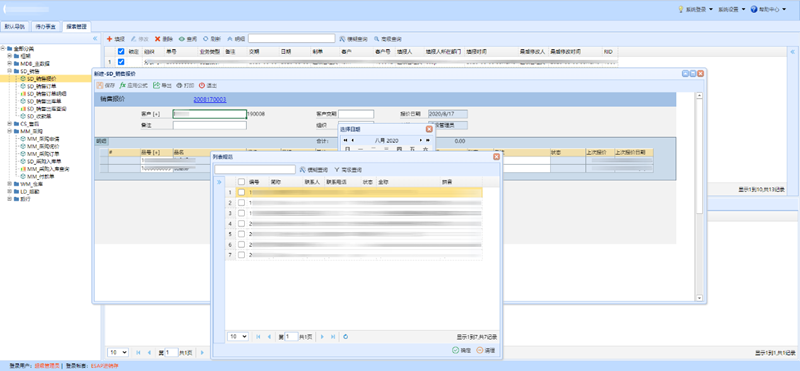Open the SD_收款单 tree node
The width and height of the screenshot is (800, 371).
(40, 116)
